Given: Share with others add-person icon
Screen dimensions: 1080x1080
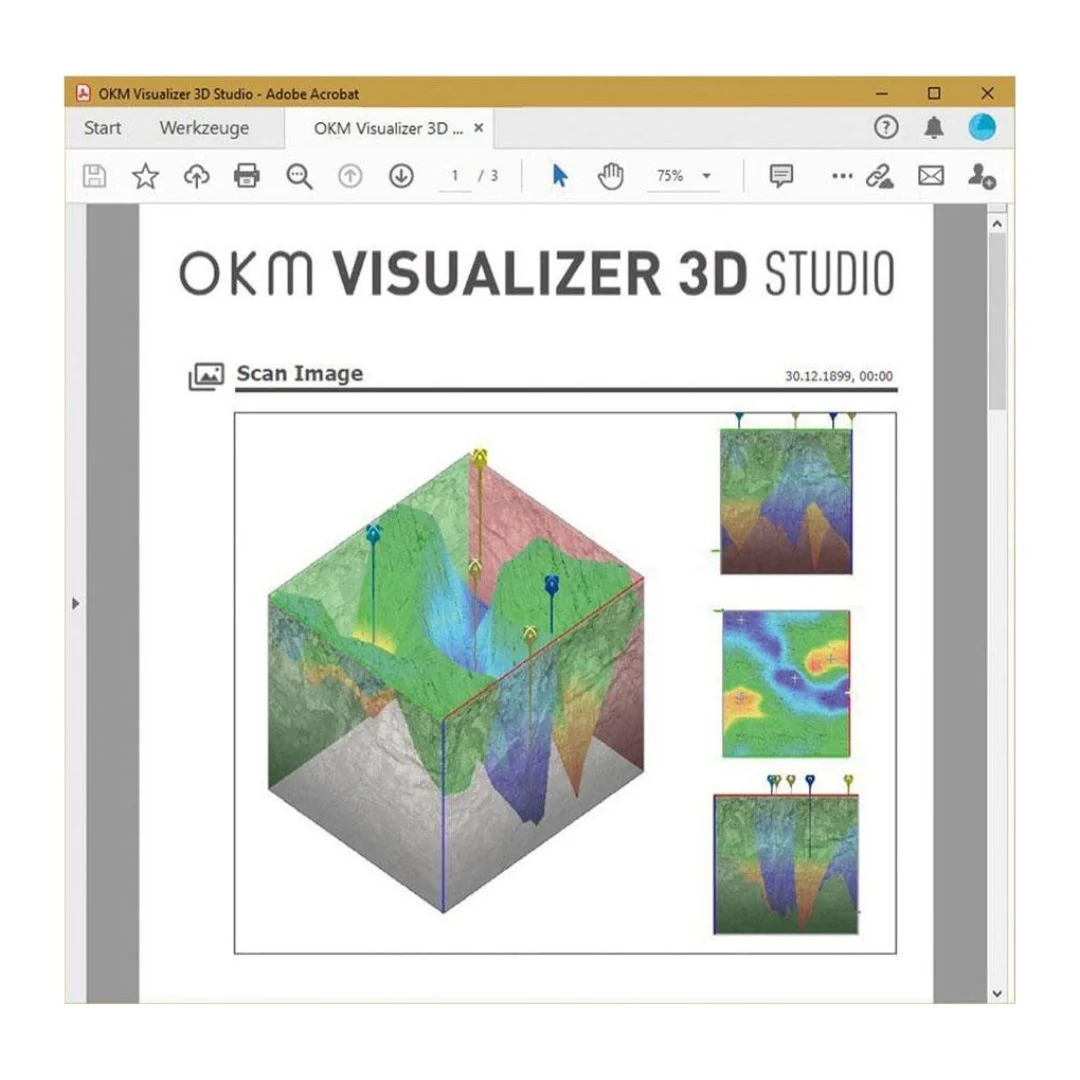Looking at the screenshot, I should [x=982, y=176].
